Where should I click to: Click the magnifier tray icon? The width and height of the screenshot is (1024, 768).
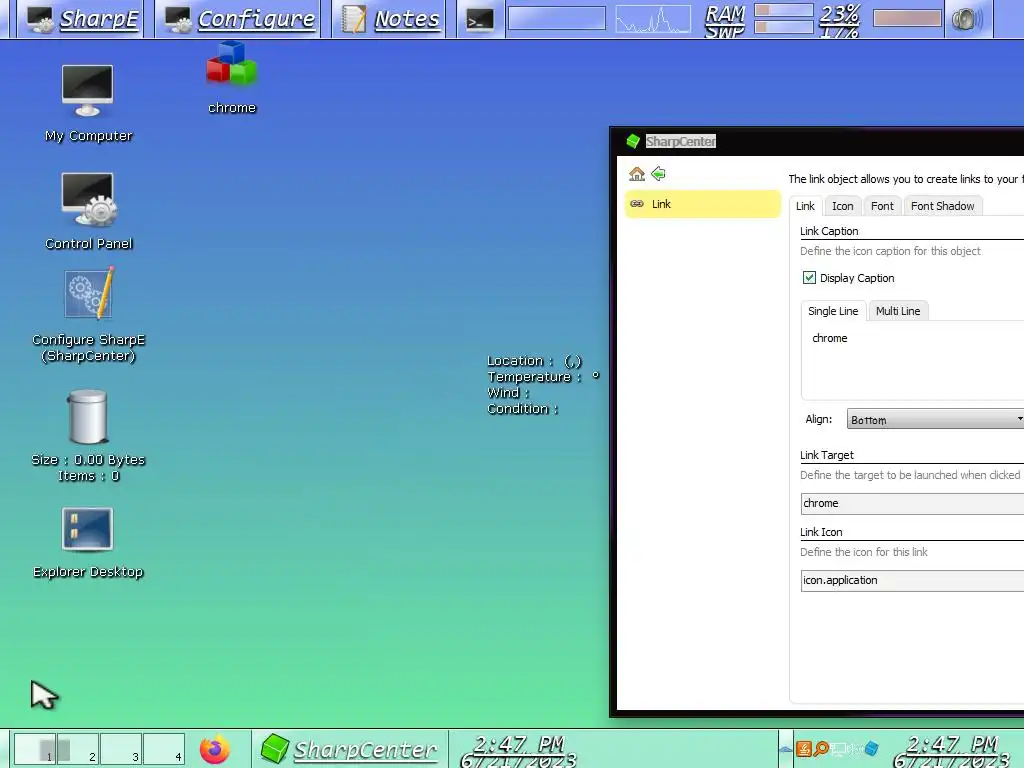[822, 748]
